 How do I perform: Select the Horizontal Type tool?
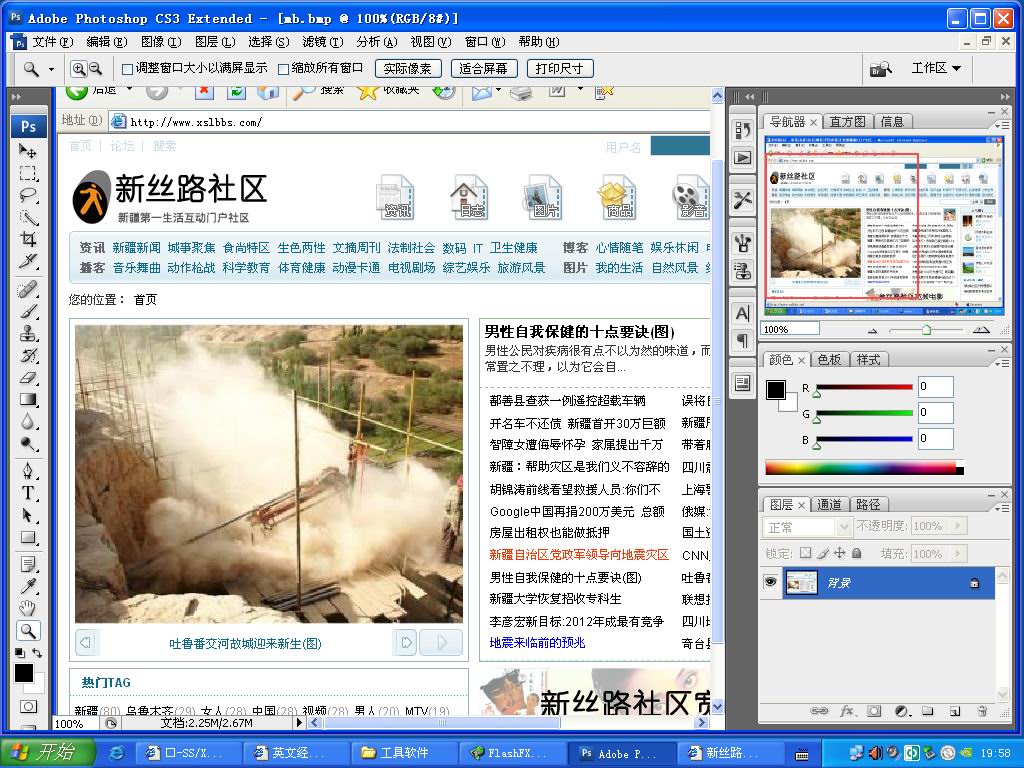(28, 493)
